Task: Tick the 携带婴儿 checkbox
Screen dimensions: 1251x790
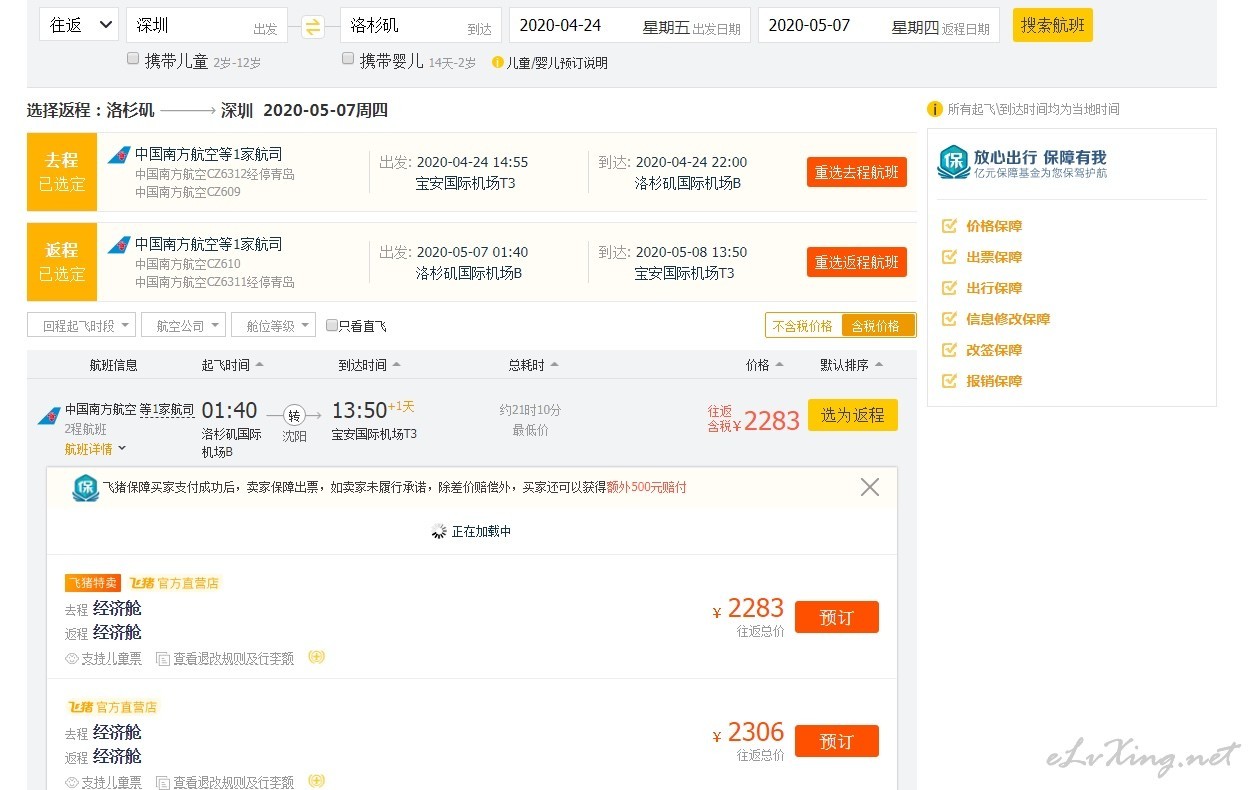Action: click(x=348, y=59)
